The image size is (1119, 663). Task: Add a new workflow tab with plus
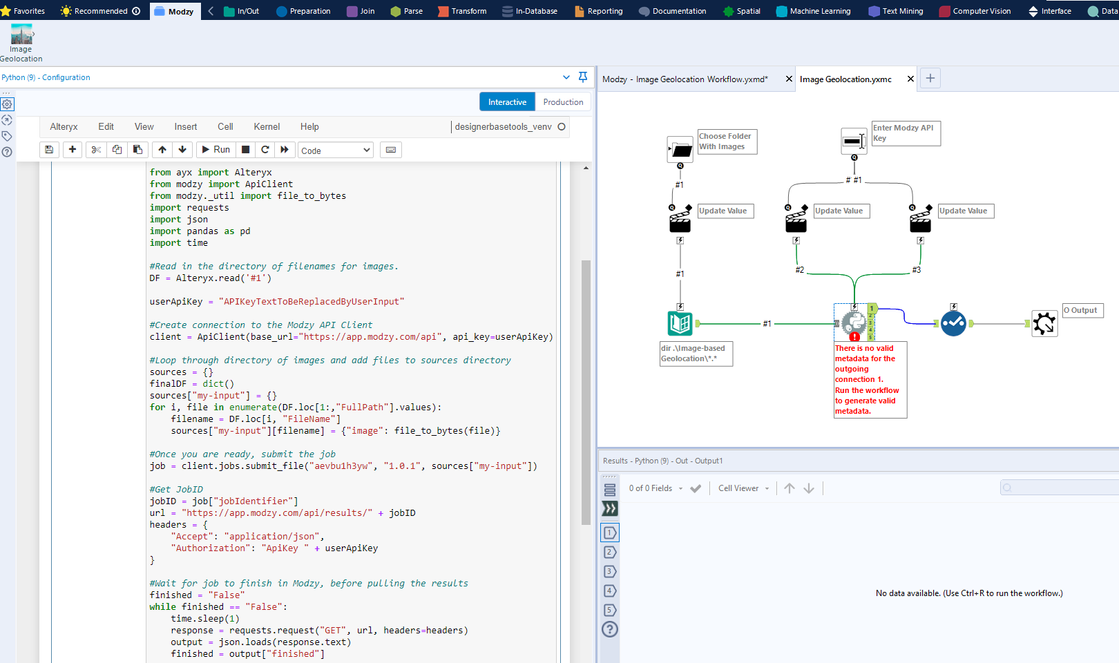(930, 78)
